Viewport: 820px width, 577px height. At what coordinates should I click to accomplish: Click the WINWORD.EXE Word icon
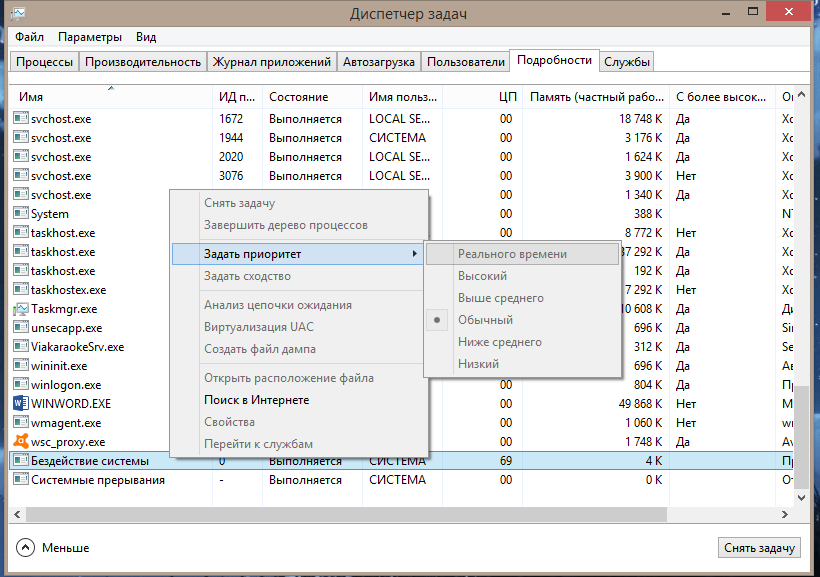(x=21, y=404)
